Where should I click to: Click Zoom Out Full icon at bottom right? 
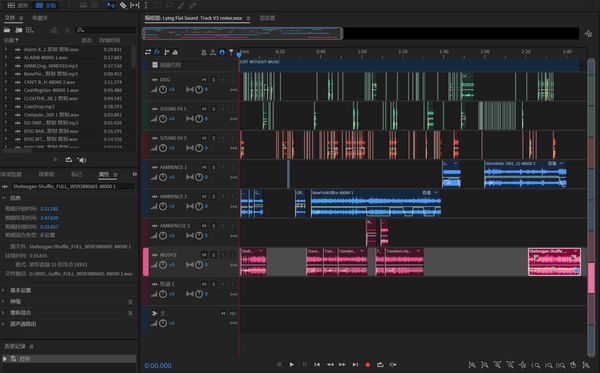coord(522,365)
